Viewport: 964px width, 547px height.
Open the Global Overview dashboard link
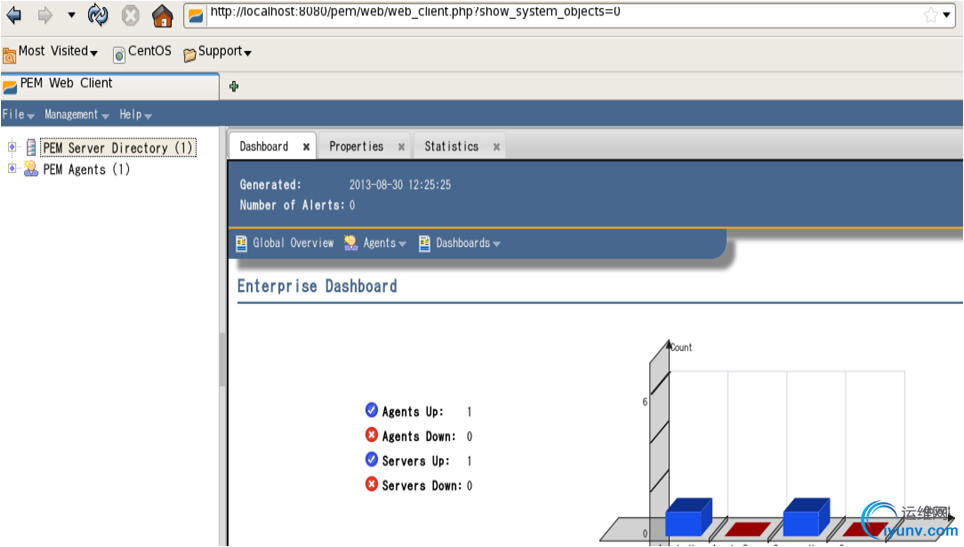293,243
